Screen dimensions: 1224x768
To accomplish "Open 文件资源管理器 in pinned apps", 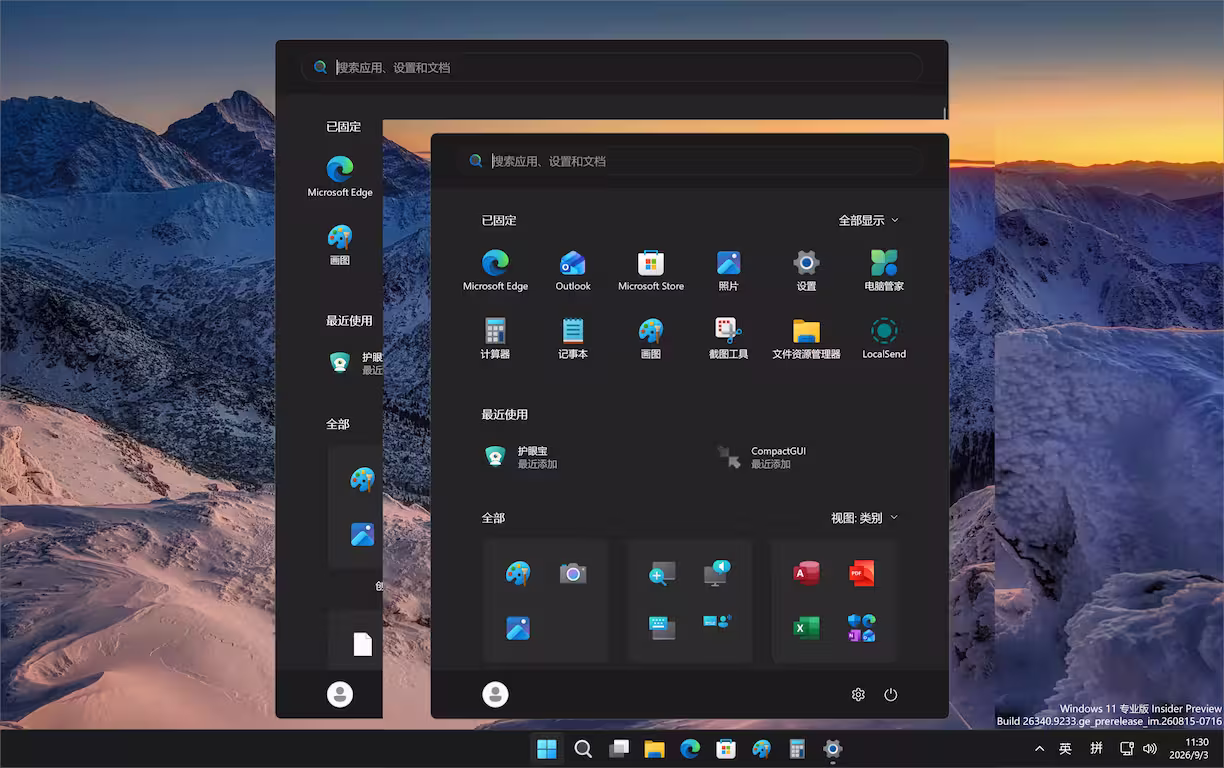I will pos(806,339).
